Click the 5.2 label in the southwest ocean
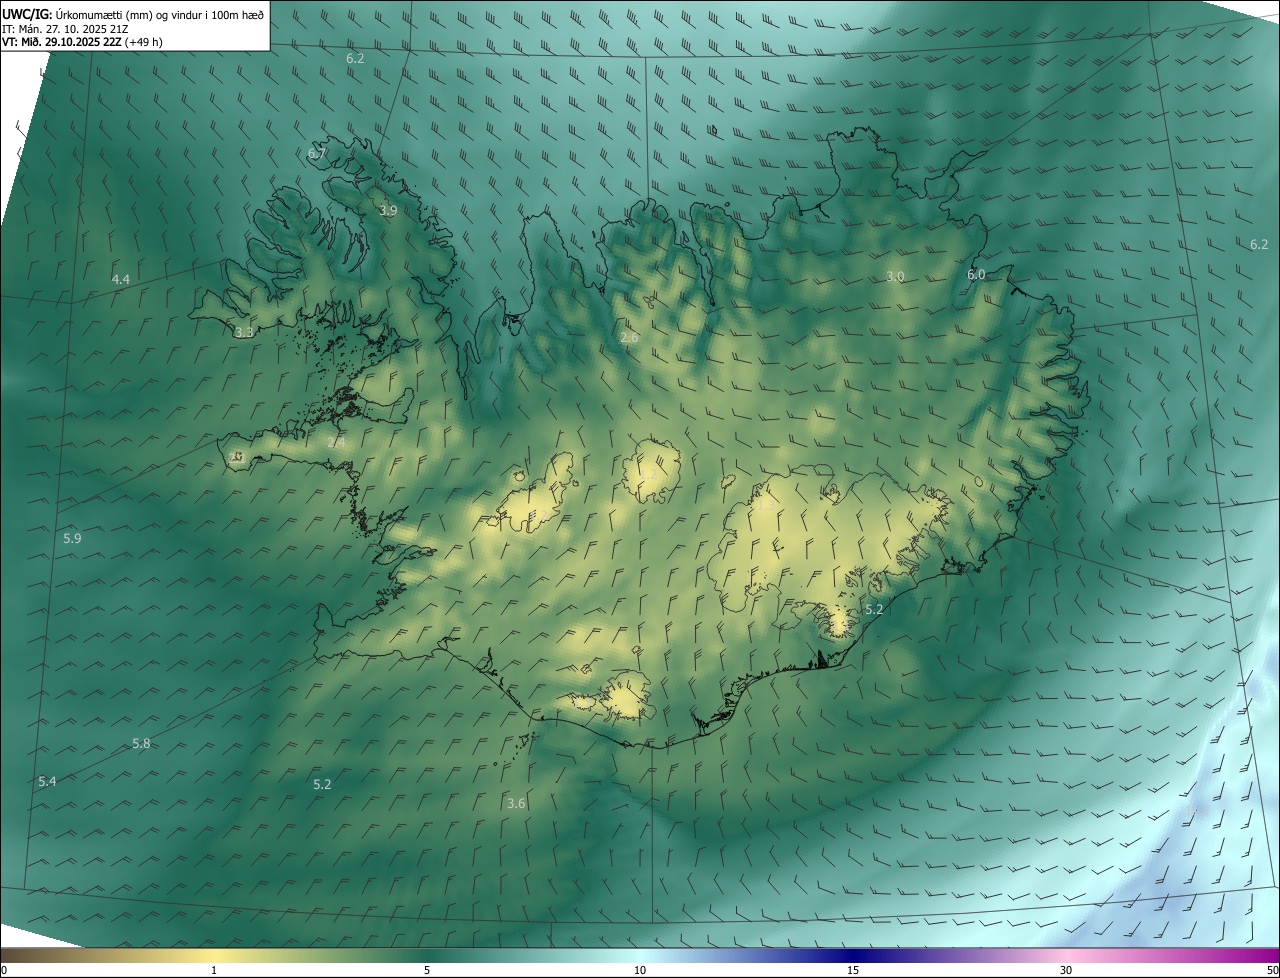Image resolution: width=1280 pixels, height=978 pixels. (x=322, y=784)
